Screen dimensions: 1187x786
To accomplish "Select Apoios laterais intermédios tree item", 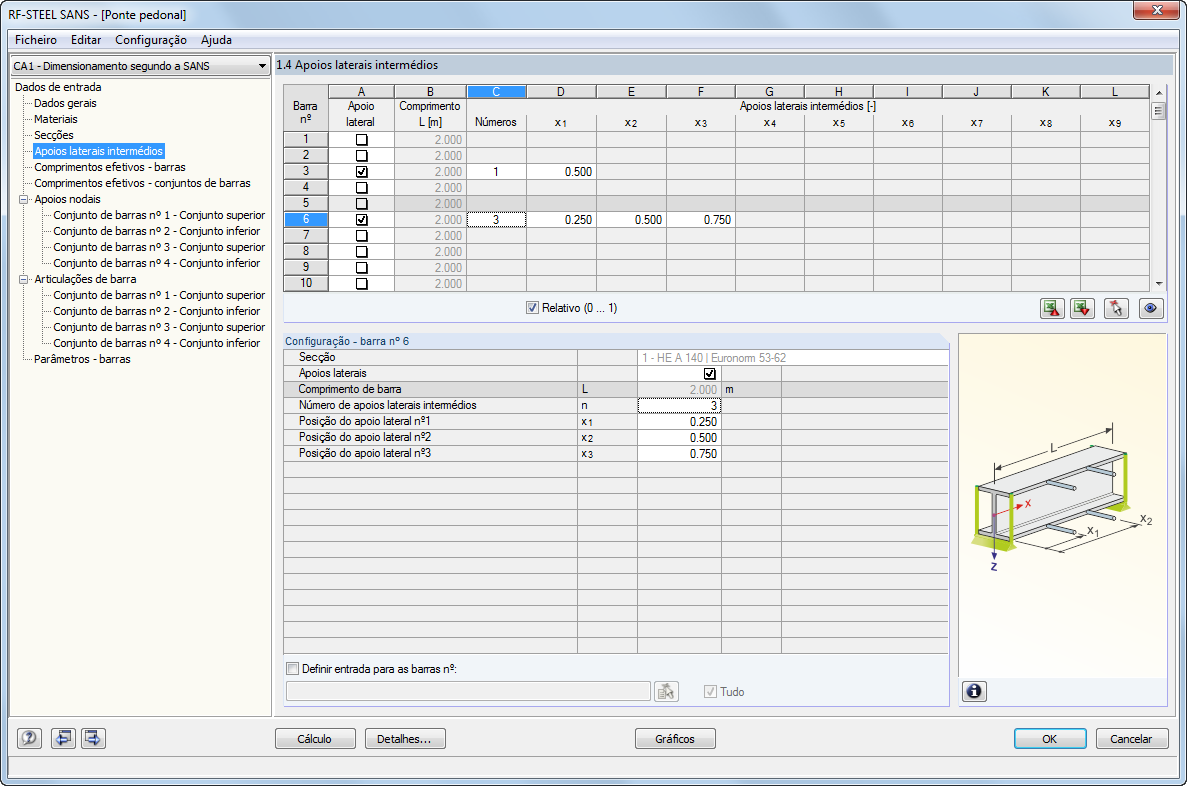I will click(98, 151).
